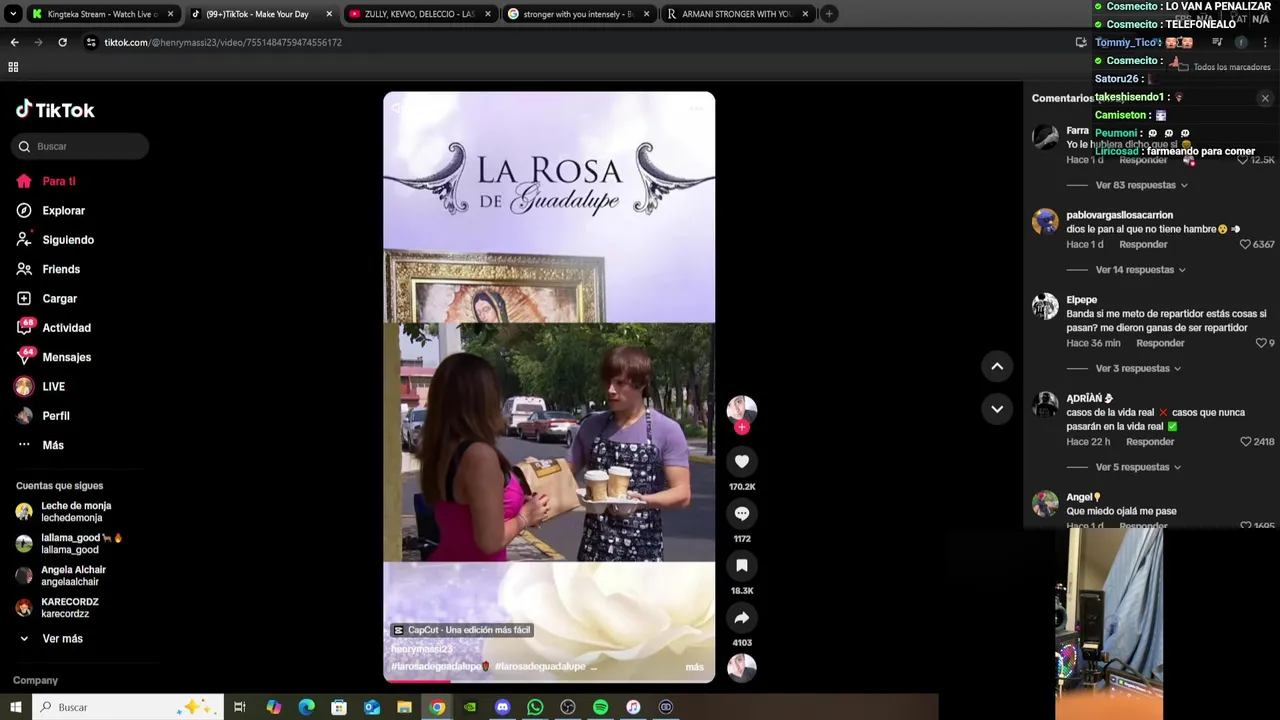Switch to stronger with you intensely tab

click(578, 14)
